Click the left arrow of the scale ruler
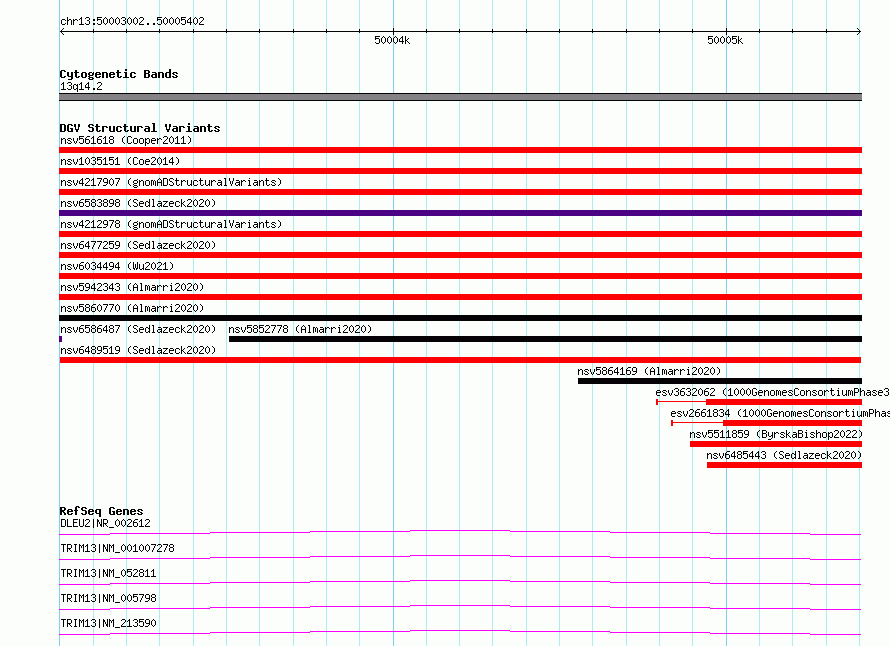 (x=62, y=31)
